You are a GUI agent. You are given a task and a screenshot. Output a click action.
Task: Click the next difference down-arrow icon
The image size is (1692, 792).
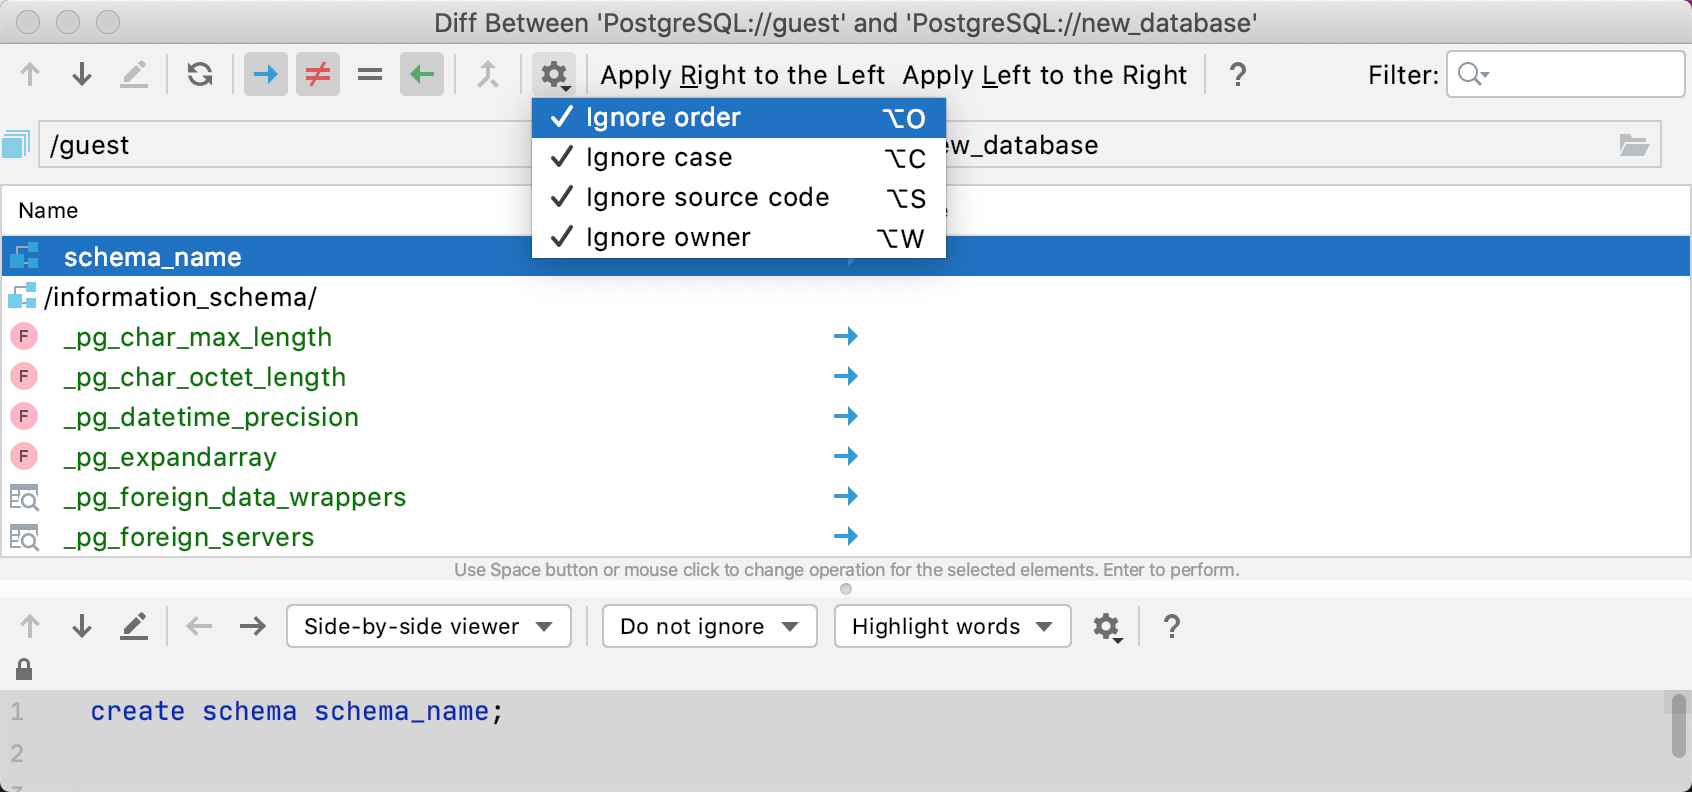(x=81, y=74)
